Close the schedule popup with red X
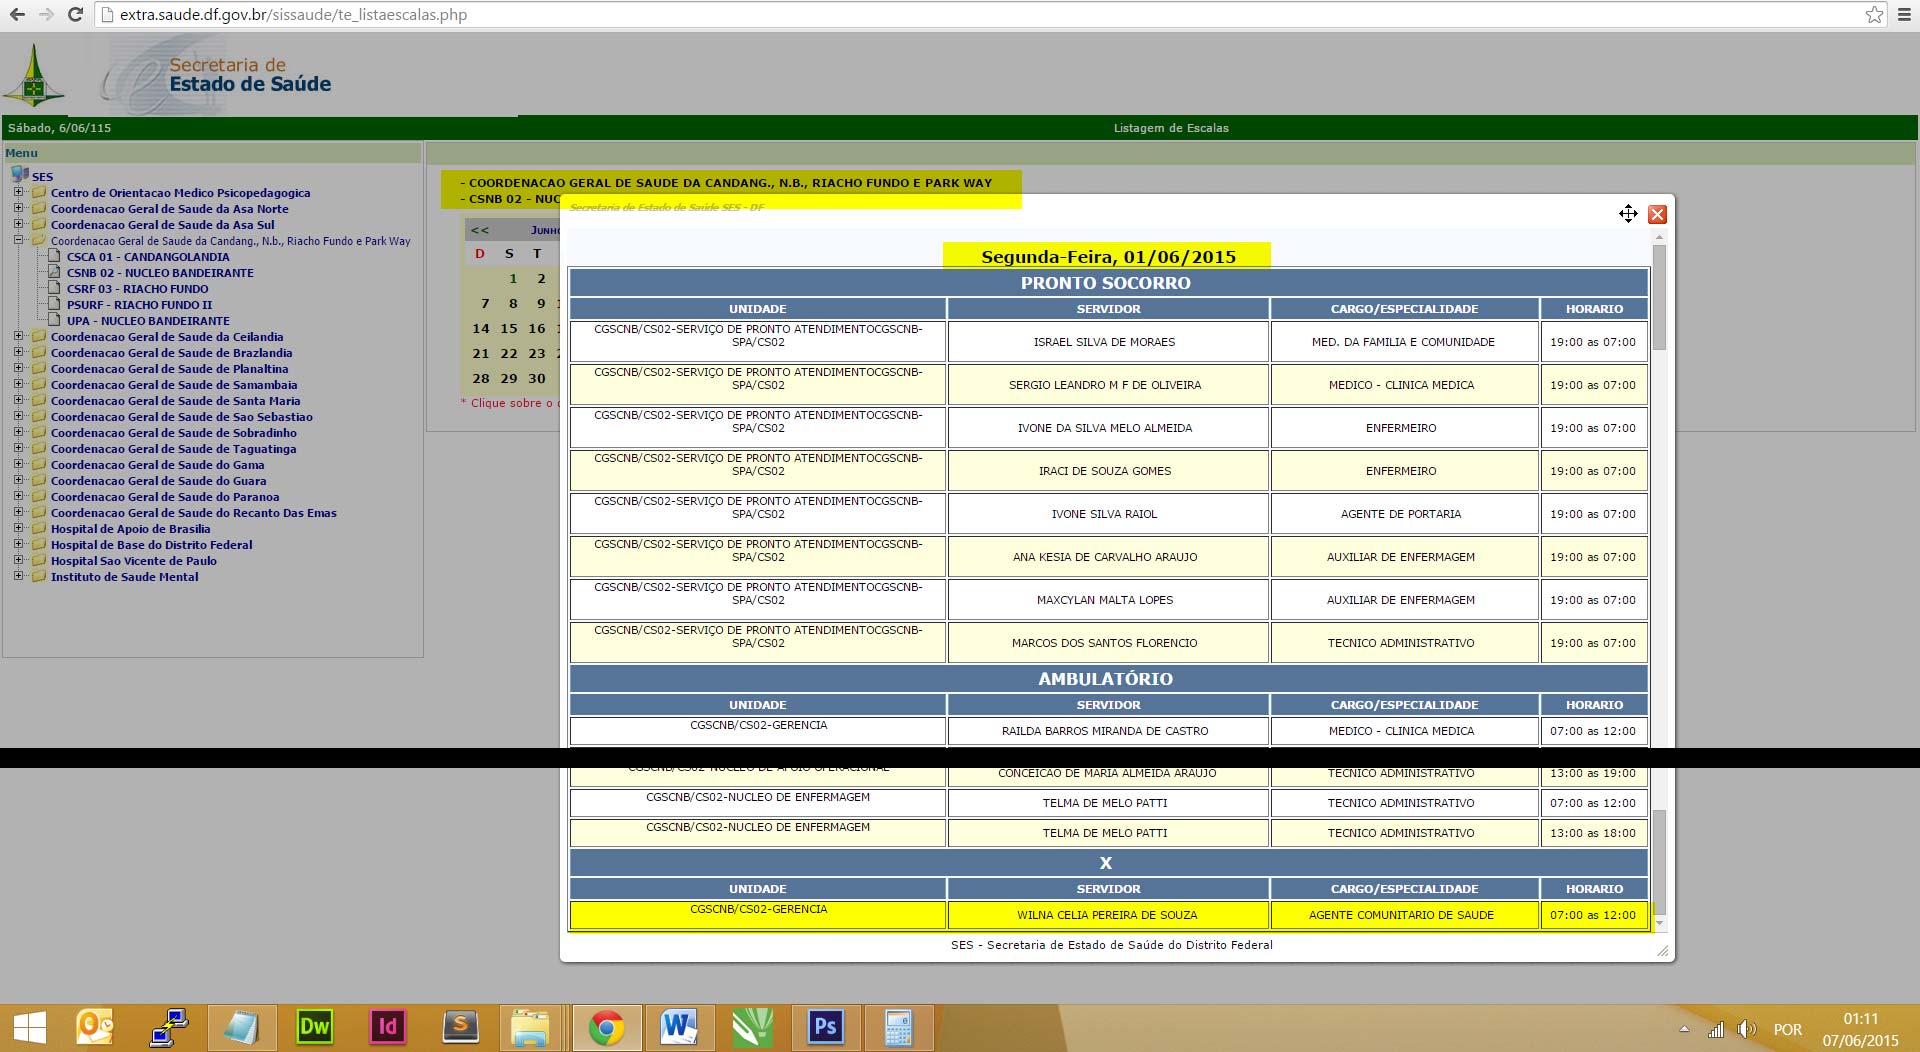The height and width of the screenshot is (1052, 1920). pyautogui.click(x=1657, y=214)
